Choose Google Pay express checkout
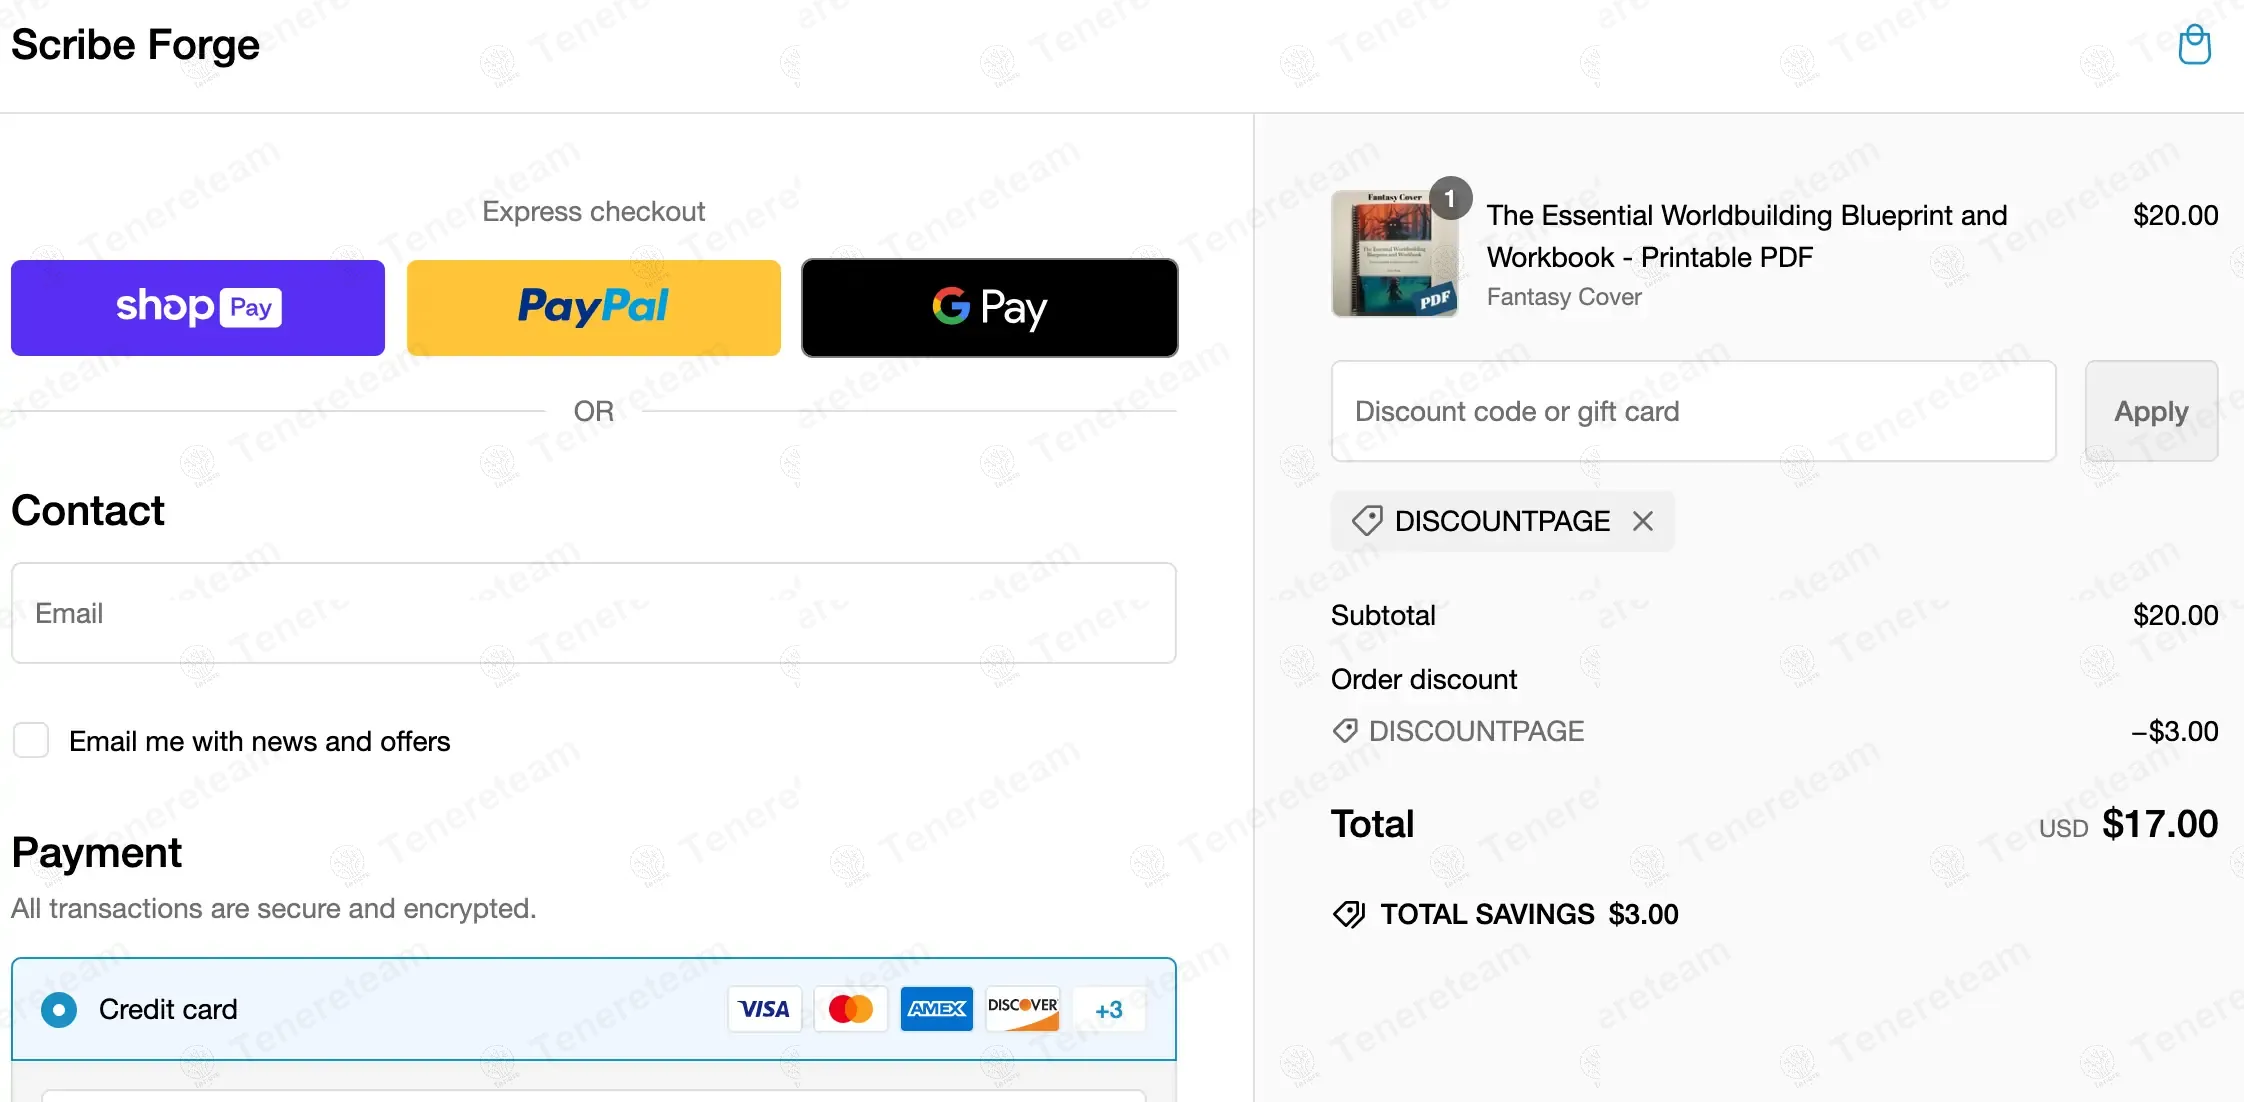 990,308
